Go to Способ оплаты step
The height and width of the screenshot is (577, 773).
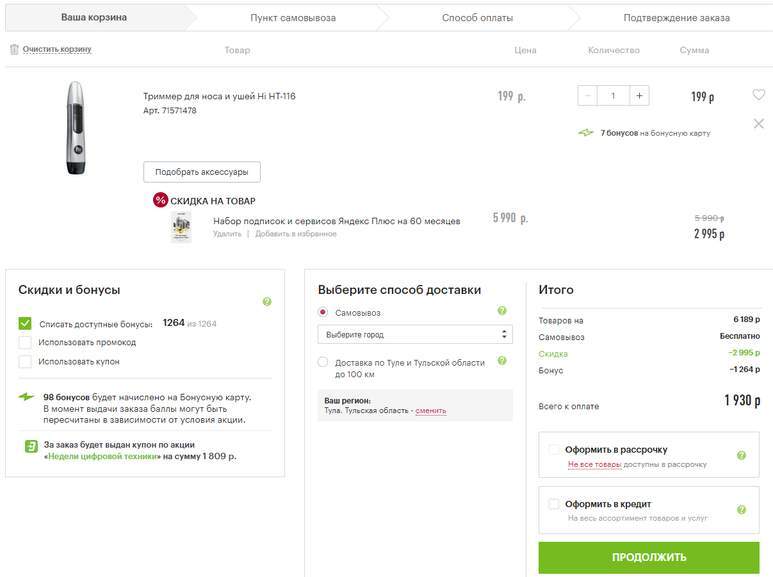coord(477,18)
